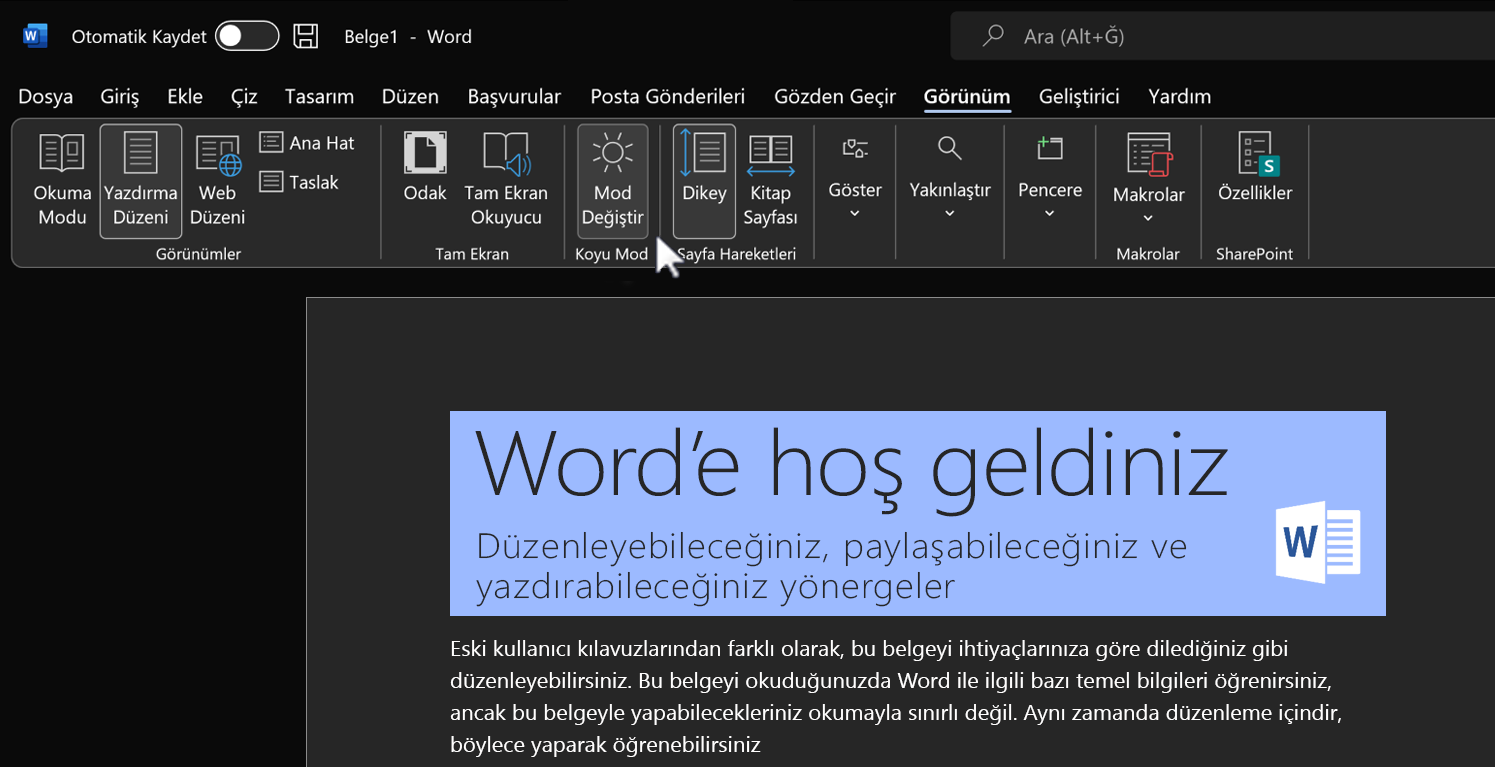Switch to the Çiz tab
Viewport: 1495px width, 767px height.
coord(244,97)
